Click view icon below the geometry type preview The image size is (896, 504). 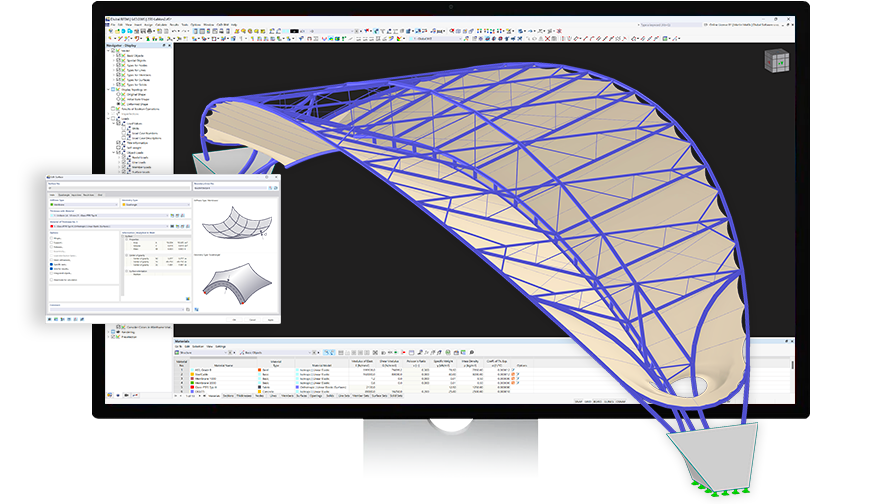tap(197, 310)
